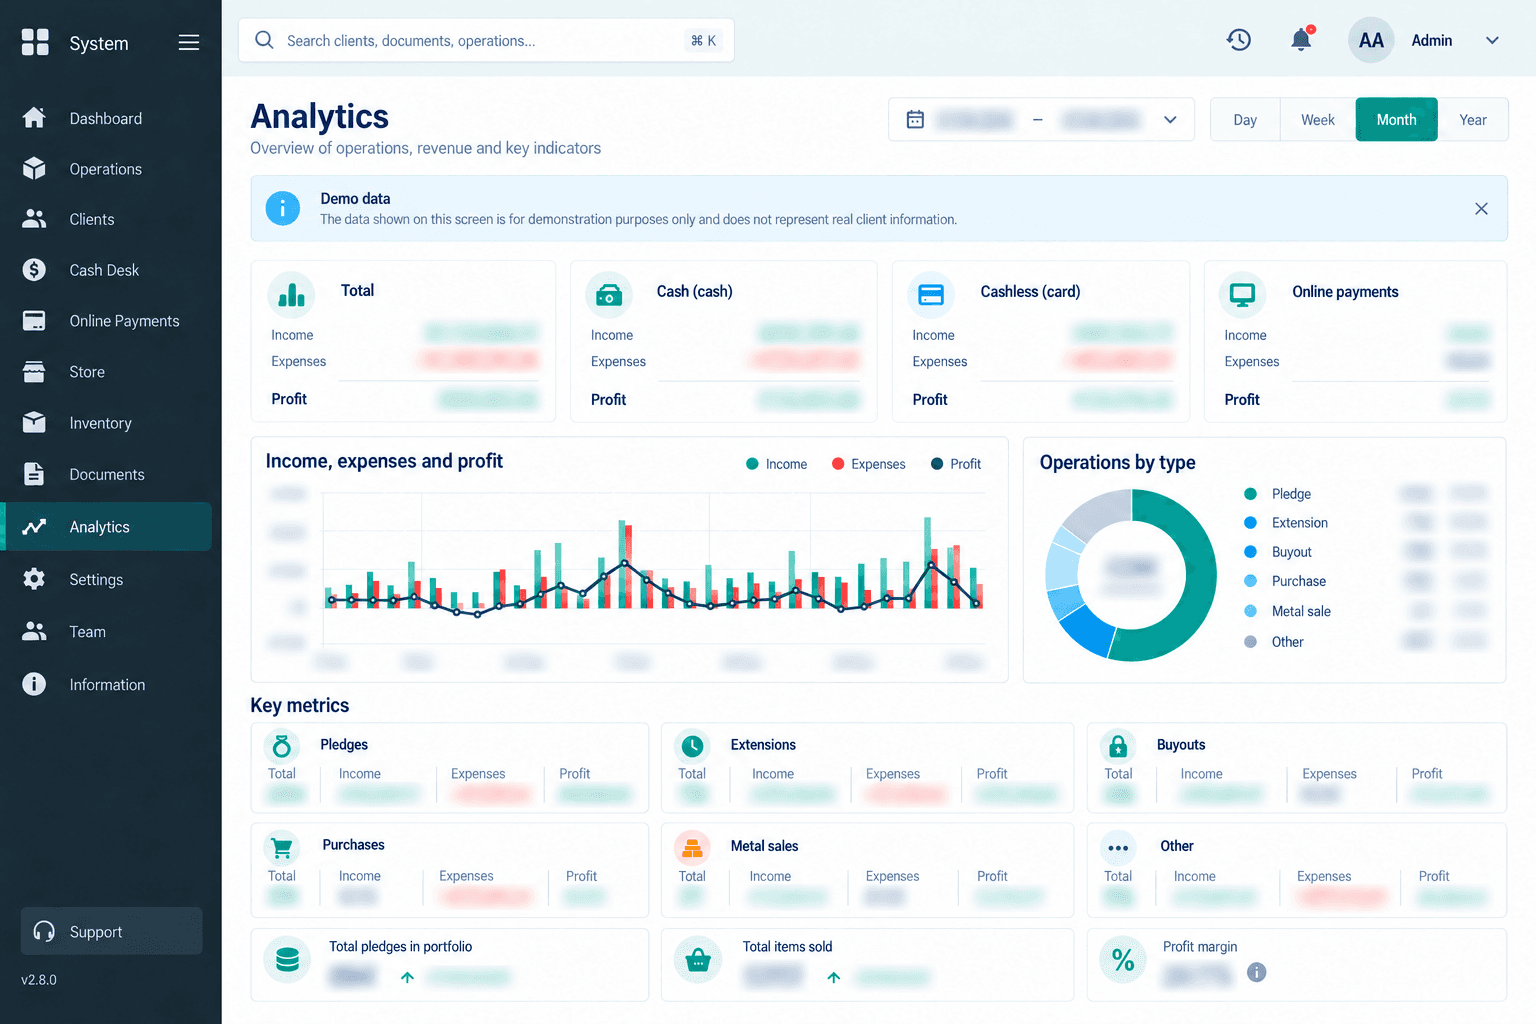1536x1024 pixels.
Task: Open Documents in sidebar
Action: click(x=107, y=474)
